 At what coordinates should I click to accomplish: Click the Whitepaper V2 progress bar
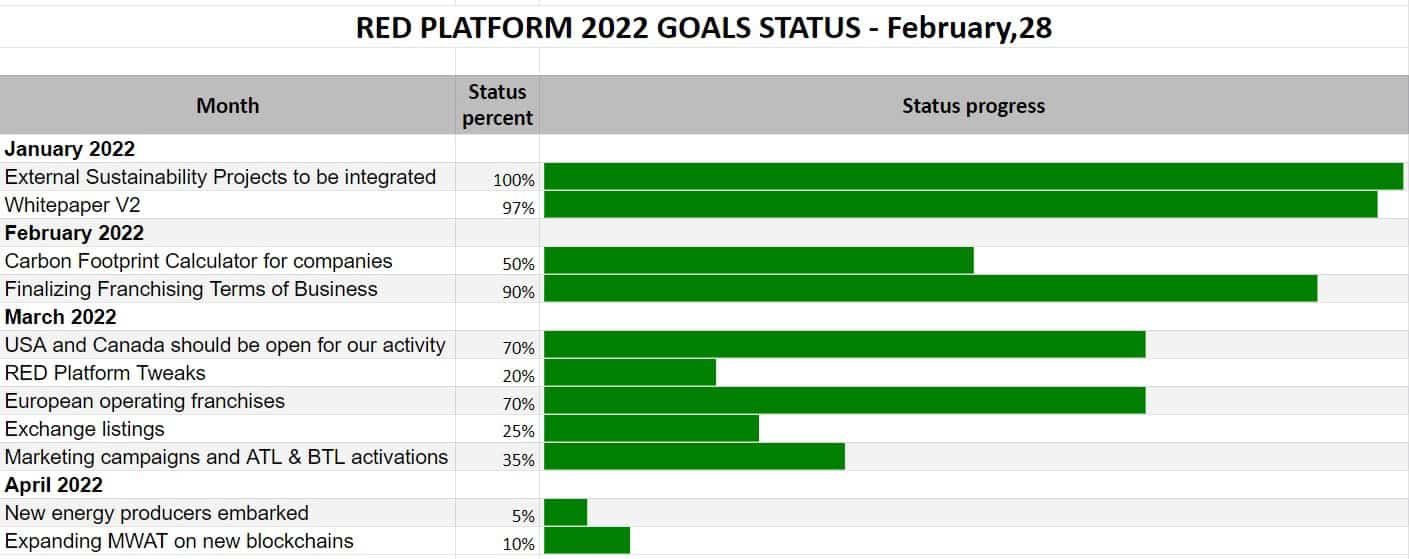[960, 204]
